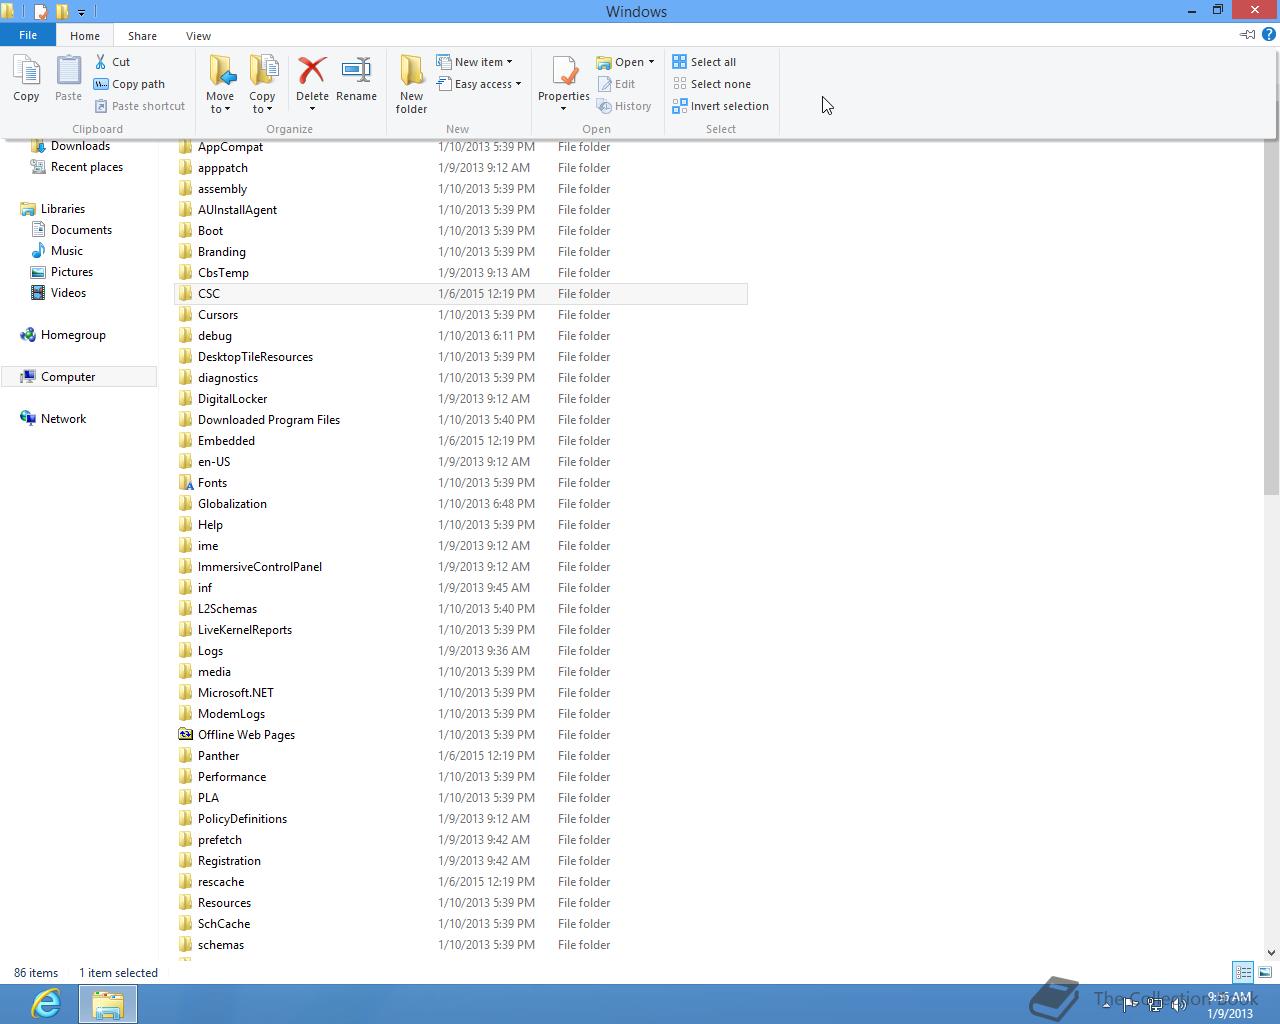The width and height of the screenshot is (1280, 1024).
Task: Click the pin ribbon icon at top right
Action: pyautogui.click(x=1247, y=35)
